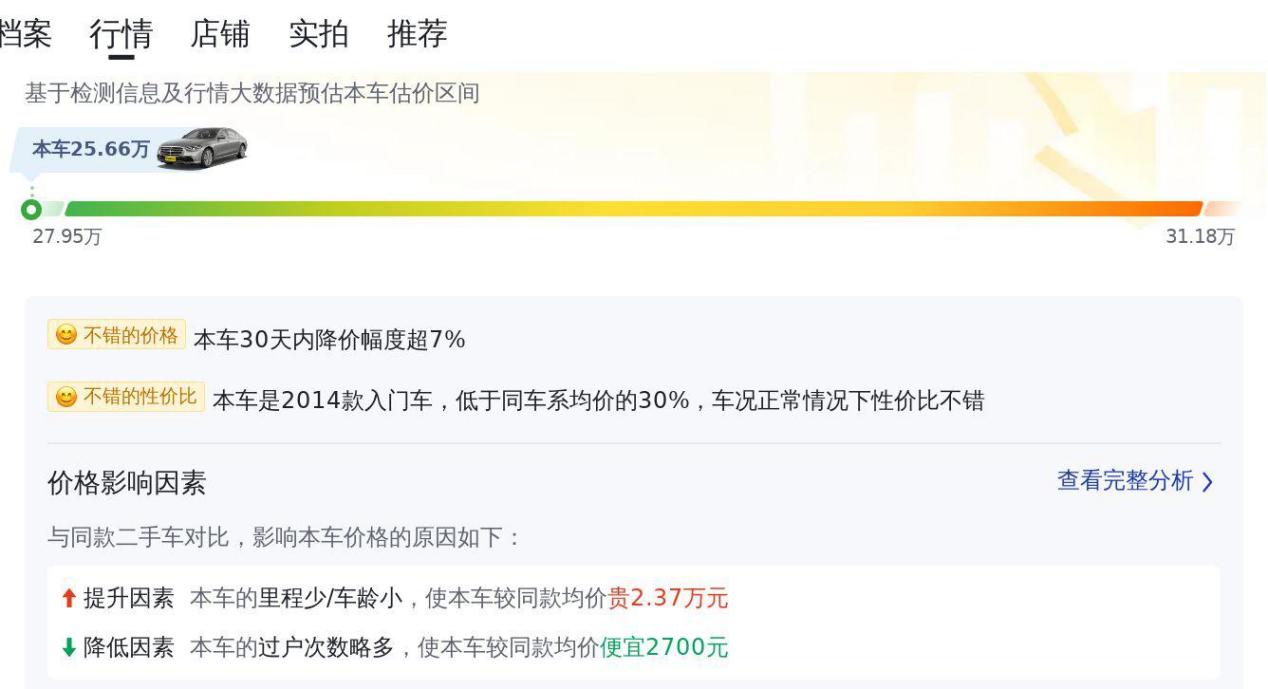Open the 店铺 tab
This screenshot has width=1268, height=689.
[x=220, y=34]
